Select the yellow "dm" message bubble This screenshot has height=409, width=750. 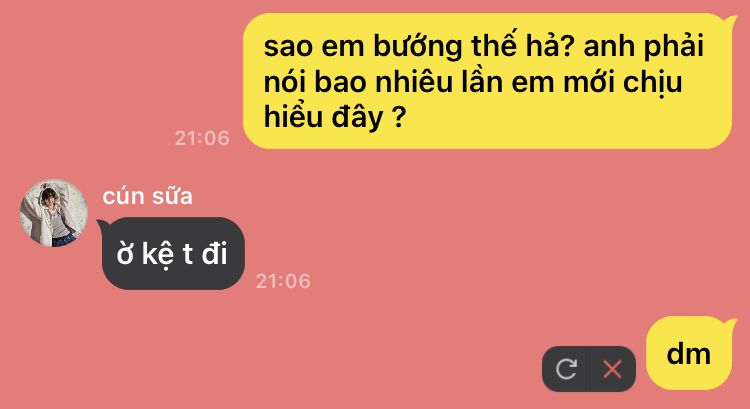point(689,353)
